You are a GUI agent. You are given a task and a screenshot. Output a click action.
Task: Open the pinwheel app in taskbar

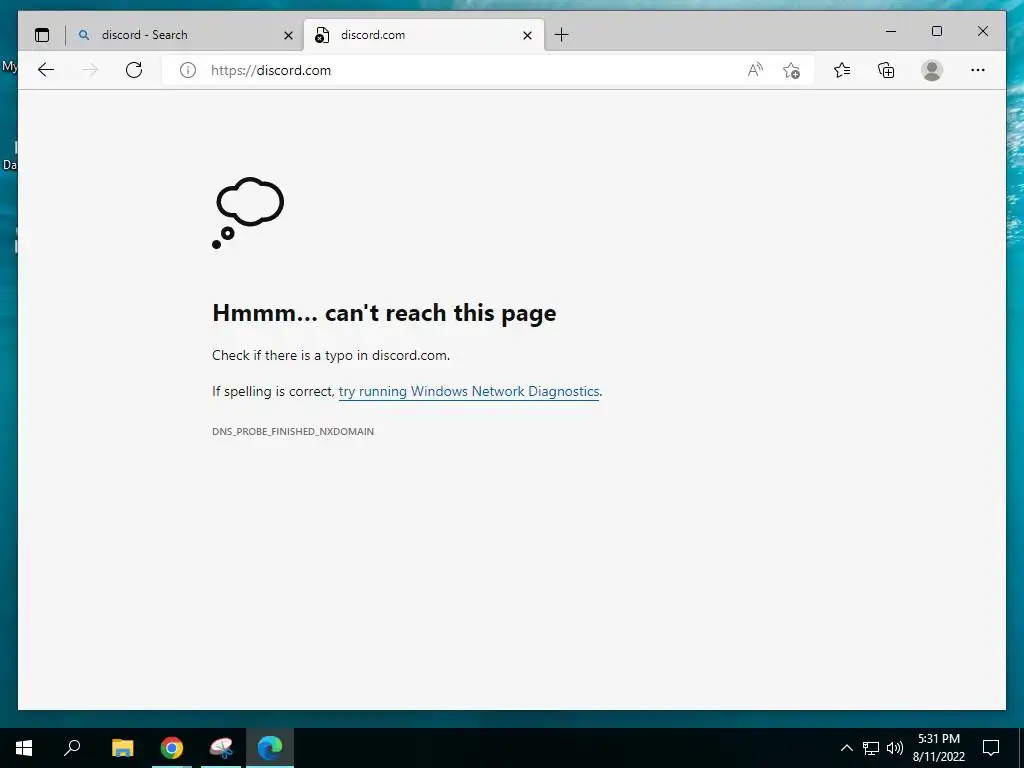(x=221, y=748)
